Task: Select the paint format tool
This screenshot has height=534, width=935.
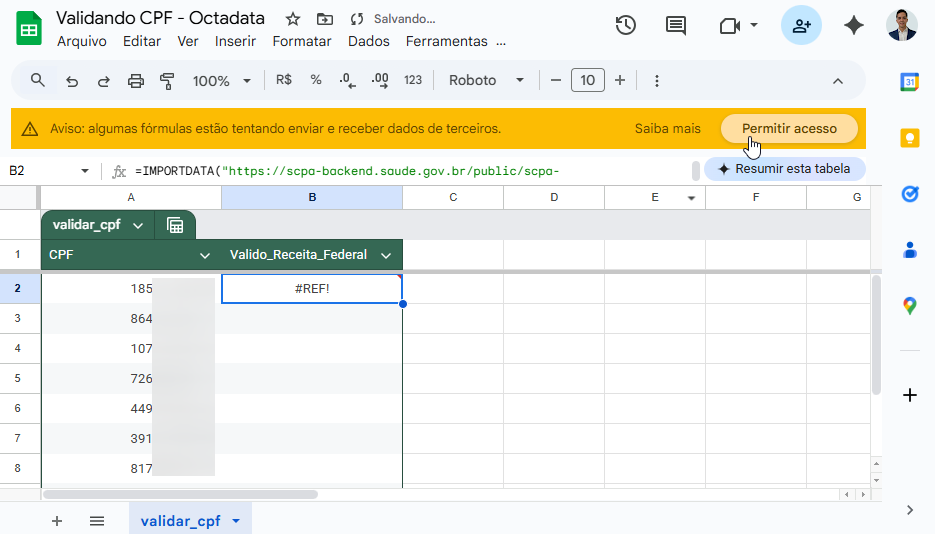Action: [x=168, y=81]
